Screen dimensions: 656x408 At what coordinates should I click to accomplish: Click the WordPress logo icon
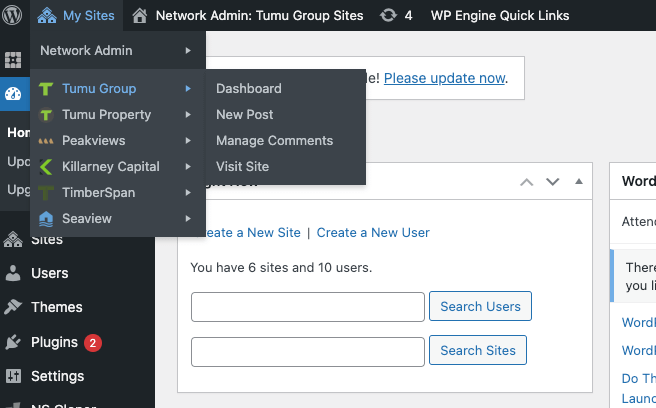pyautogui.click(x=14, y=15)
